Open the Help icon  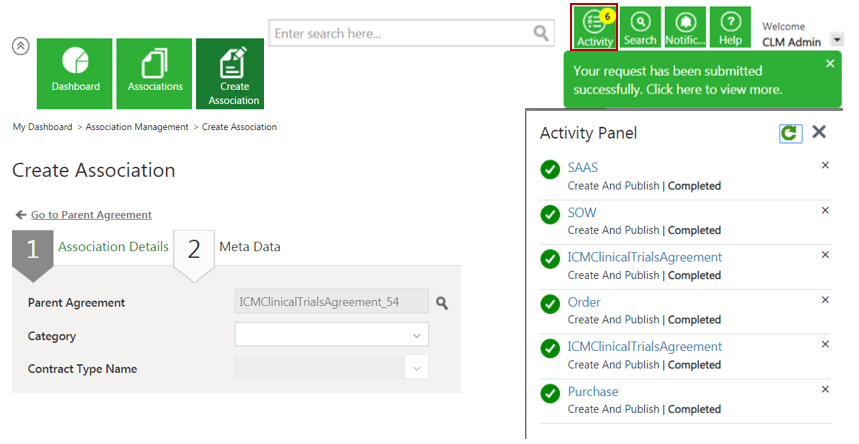[x=731, y=27]
